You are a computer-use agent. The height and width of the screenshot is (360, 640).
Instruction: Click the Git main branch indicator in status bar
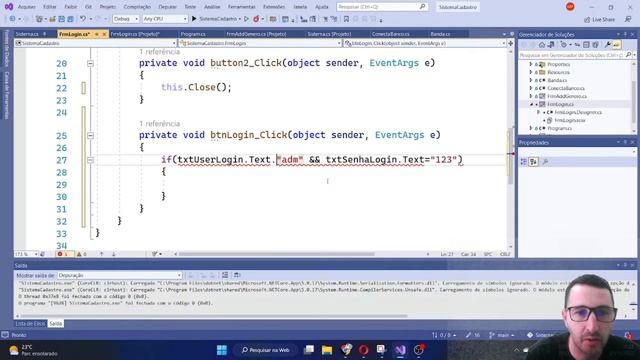tap(502, 335)
